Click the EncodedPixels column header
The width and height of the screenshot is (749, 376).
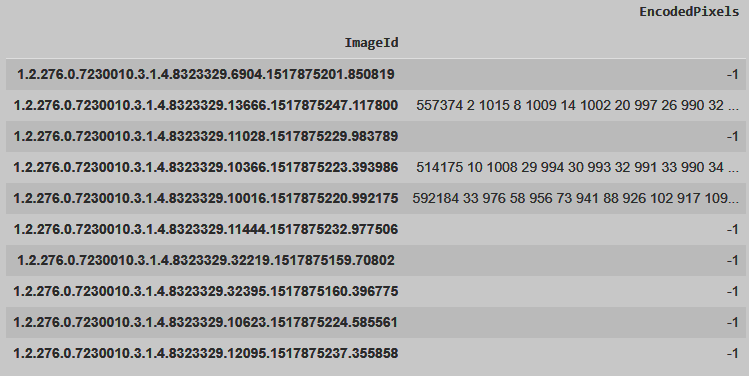pyautogui.click(x=689, y=12)
